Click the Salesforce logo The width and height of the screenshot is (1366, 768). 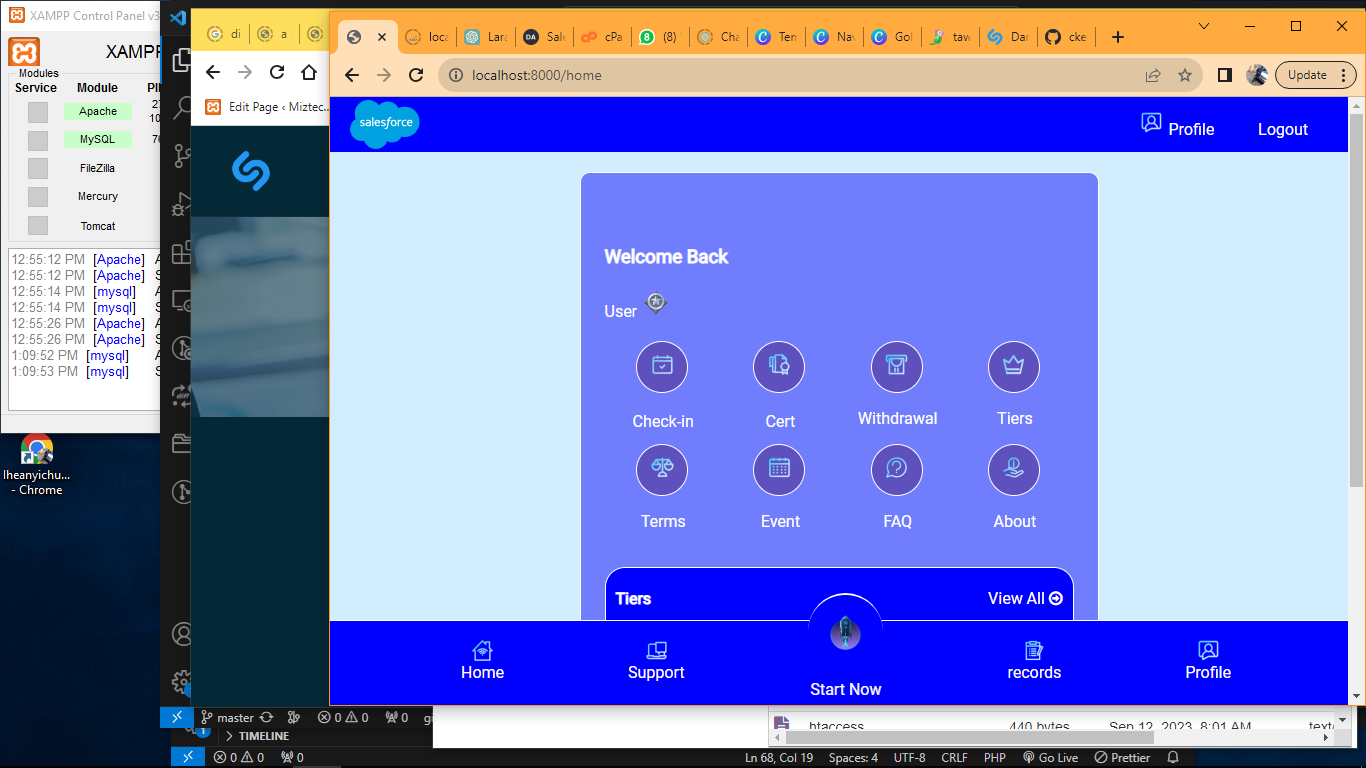coord(385,124)
